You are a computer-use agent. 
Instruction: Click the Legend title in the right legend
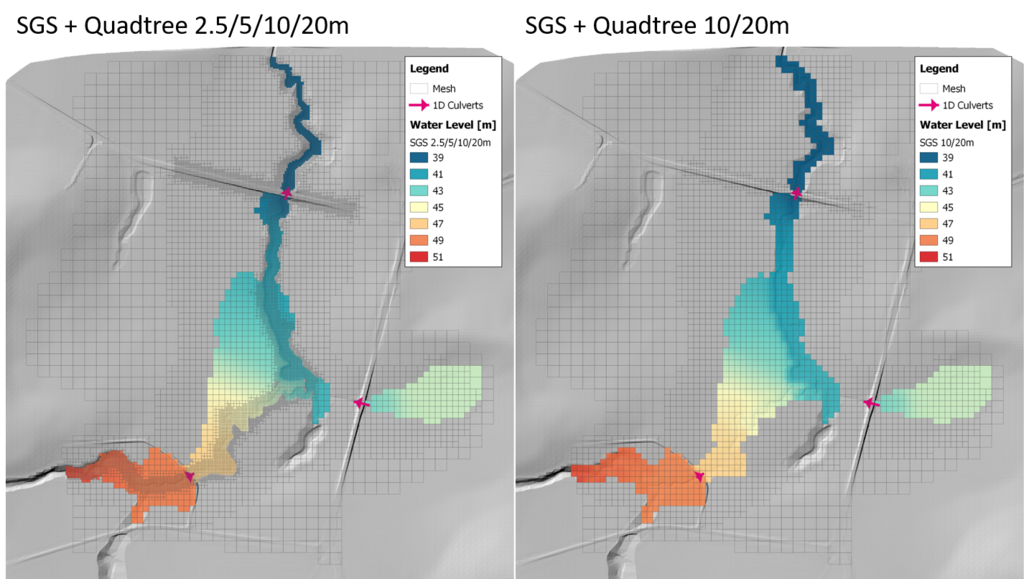pos(939,69)
